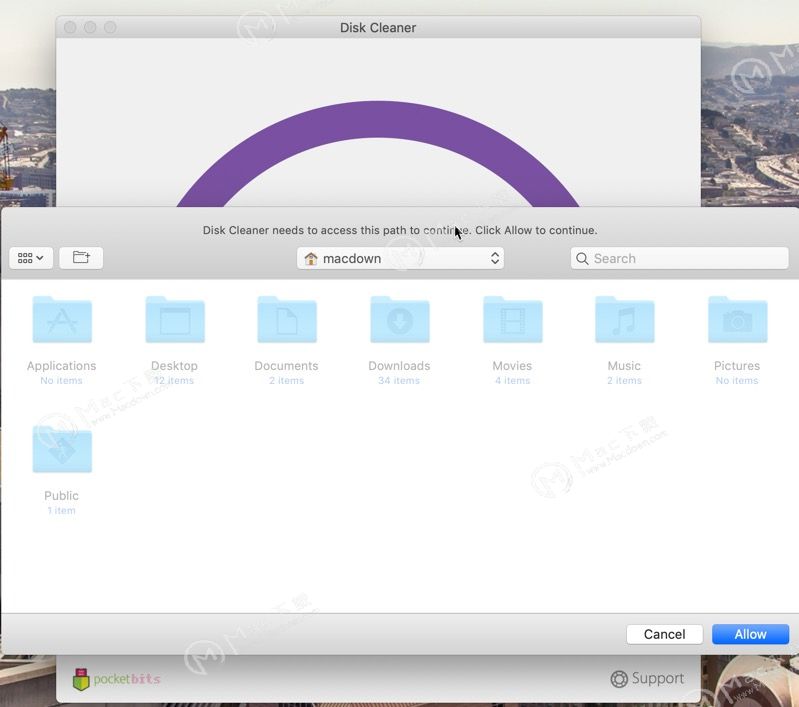799x707 pixels.
Task: Click the home icon beside macdown
Action: 311,258
